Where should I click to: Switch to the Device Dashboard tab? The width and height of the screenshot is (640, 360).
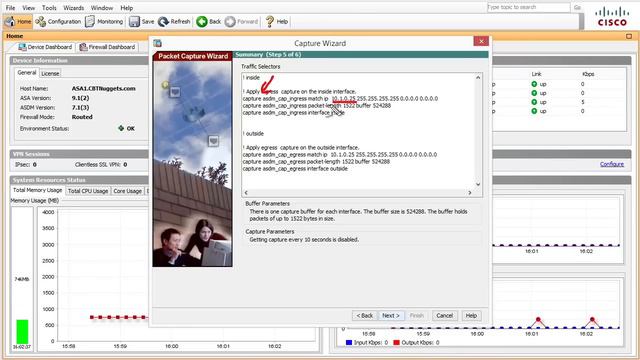[x=45, y=47]
